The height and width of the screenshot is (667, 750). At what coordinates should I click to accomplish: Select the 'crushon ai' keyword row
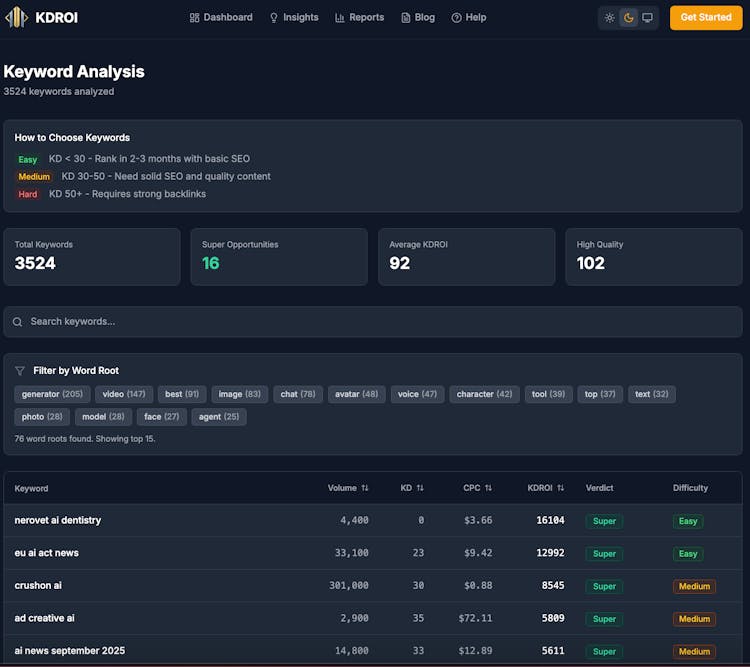(x=38, y=586)
